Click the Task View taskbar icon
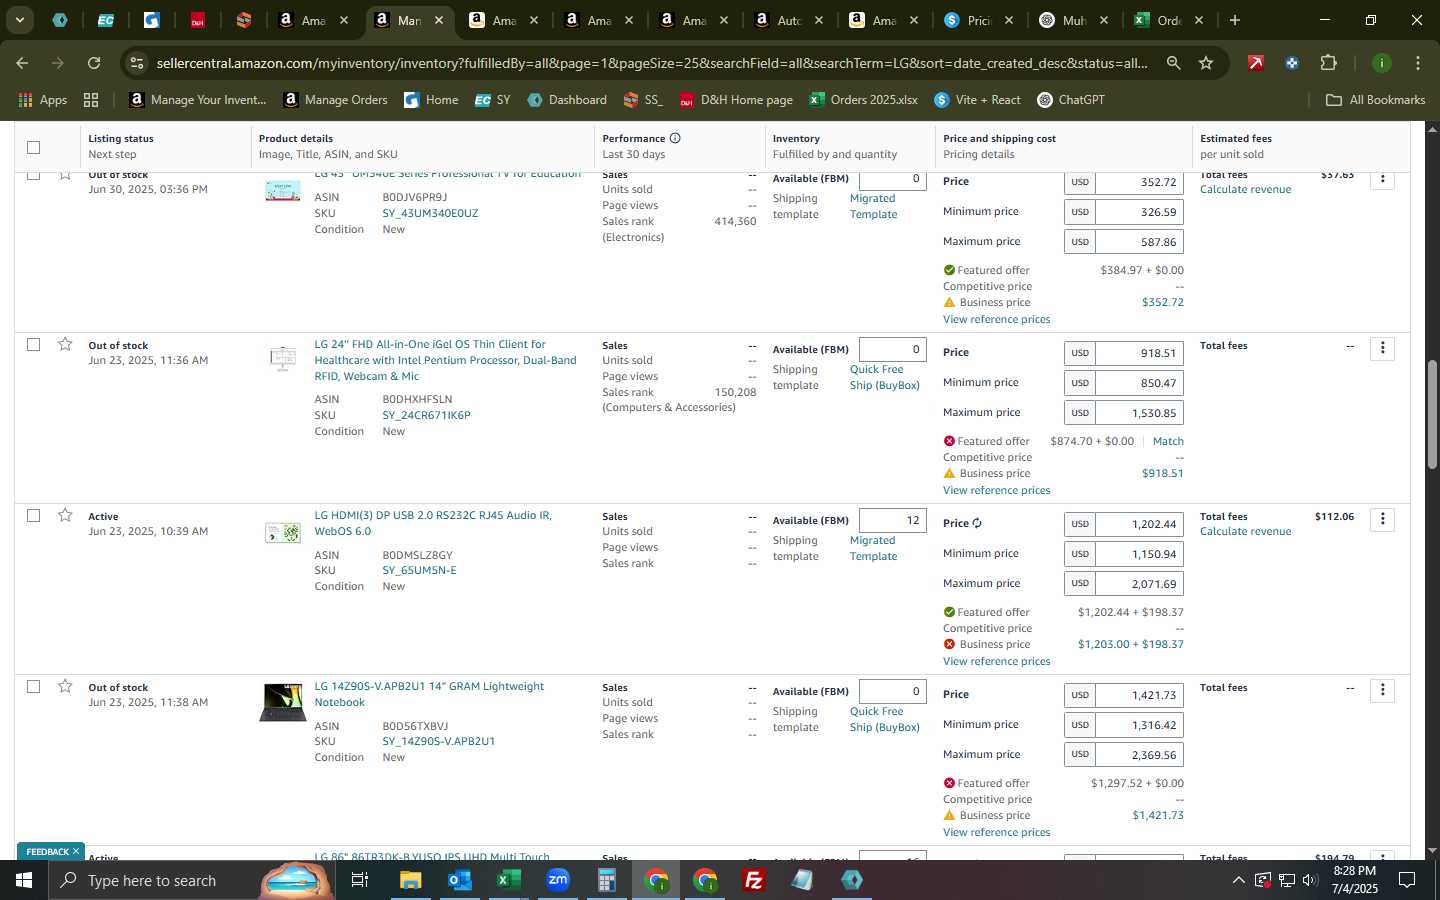Viewport: 1440px width, 900px height. click(360, 880)
